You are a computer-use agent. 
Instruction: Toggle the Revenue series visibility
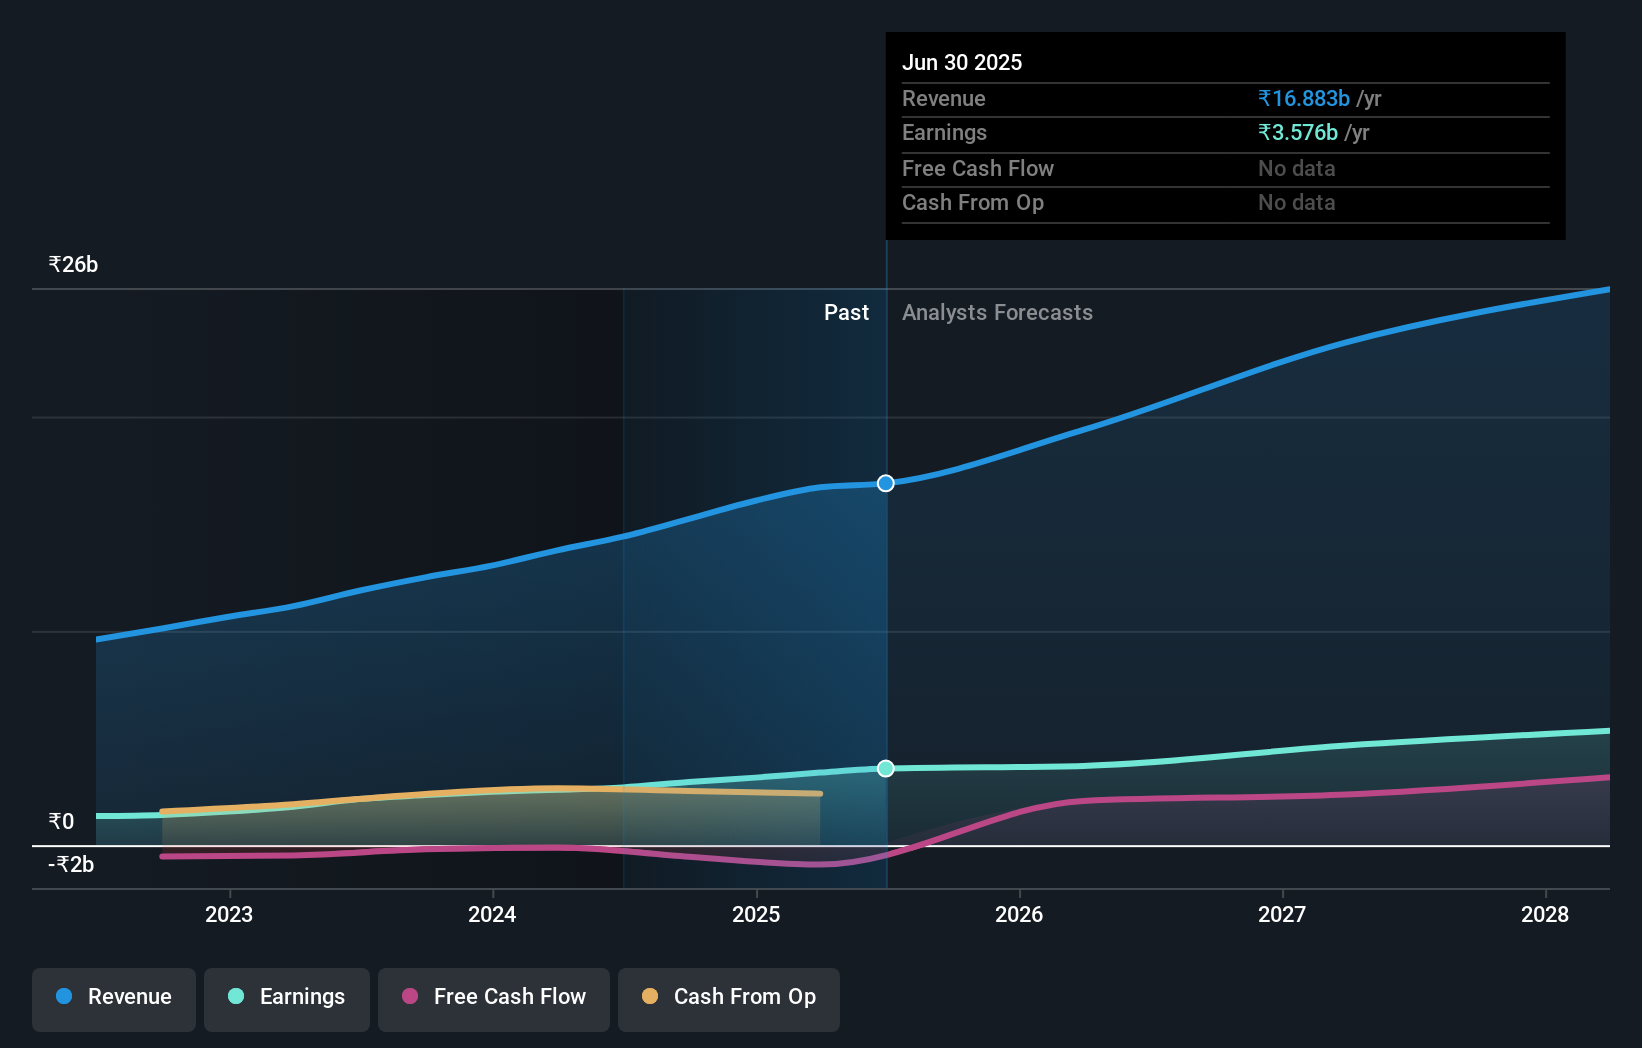(113, 997)
